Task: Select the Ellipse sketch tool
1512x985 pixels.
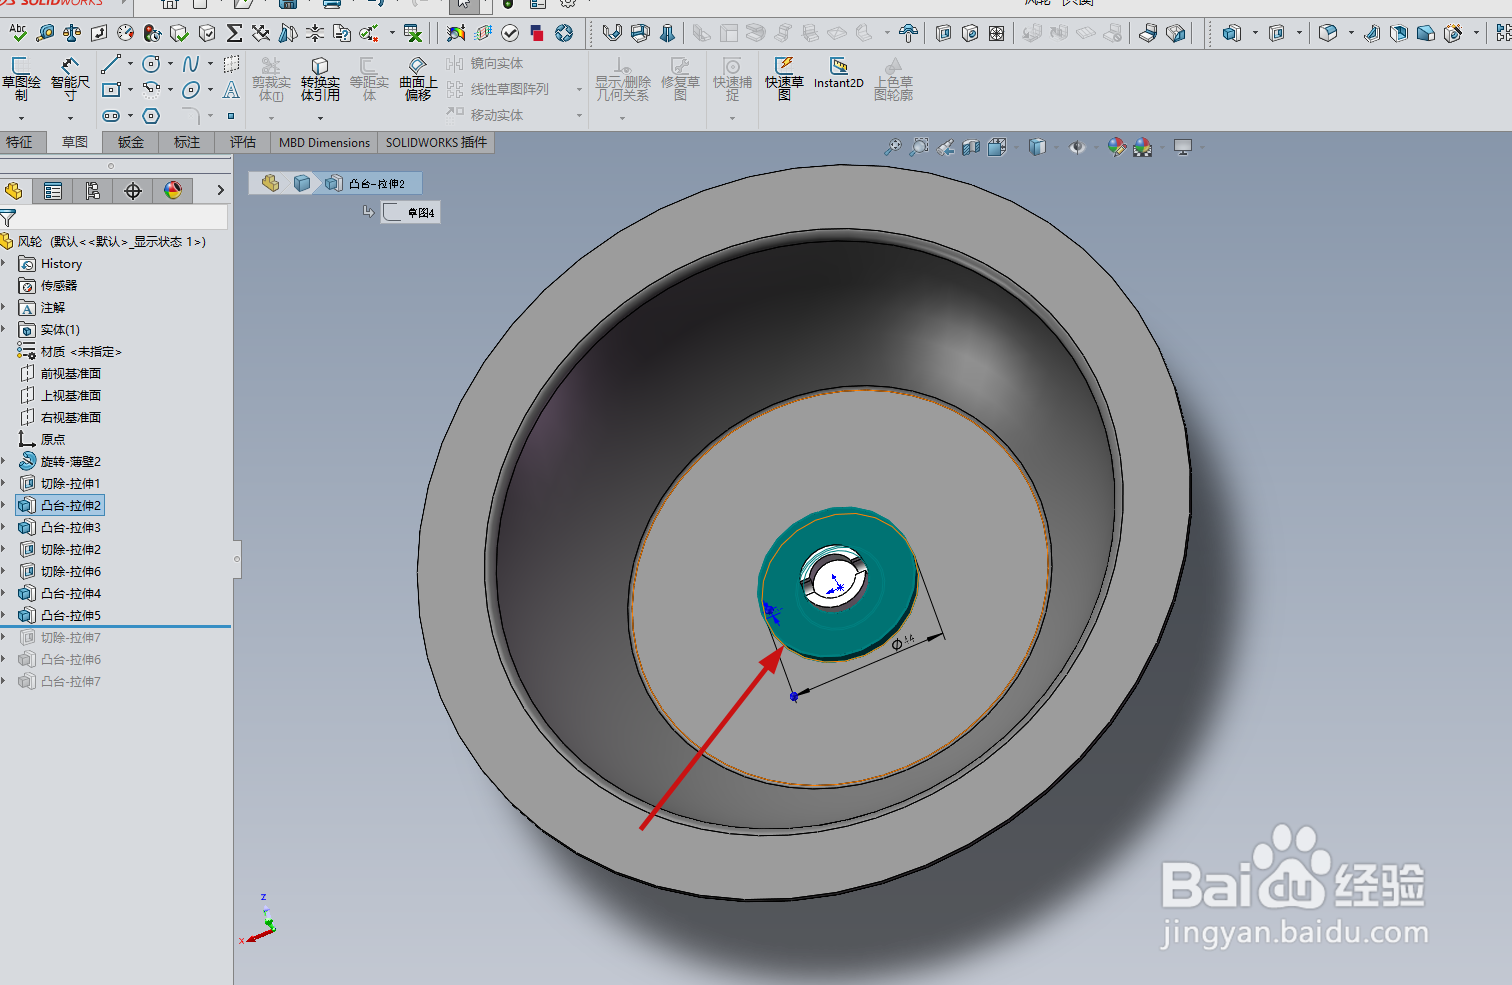Action: point(191,90)
